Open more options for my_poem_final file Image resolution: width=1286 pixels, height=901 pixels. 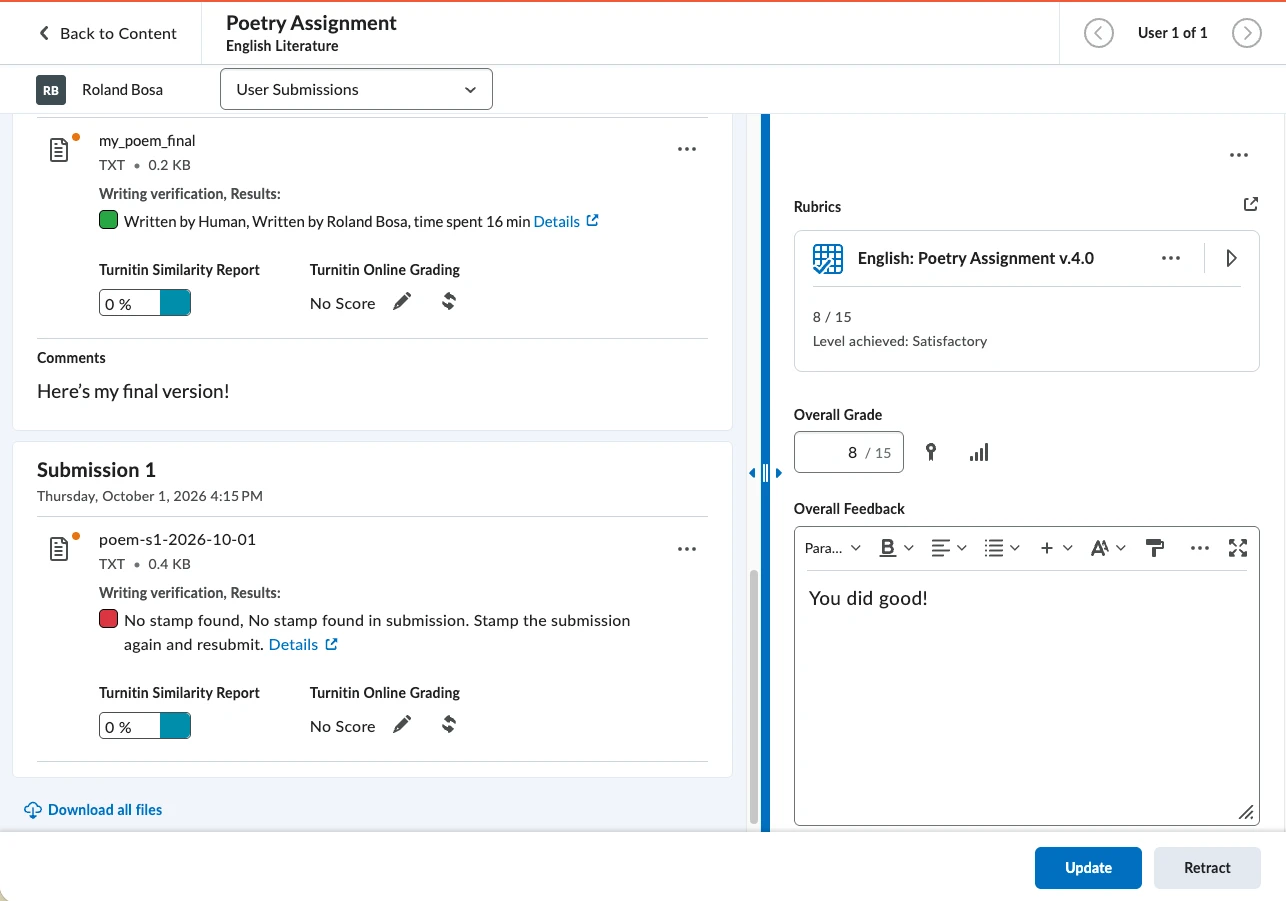(686, 149)
